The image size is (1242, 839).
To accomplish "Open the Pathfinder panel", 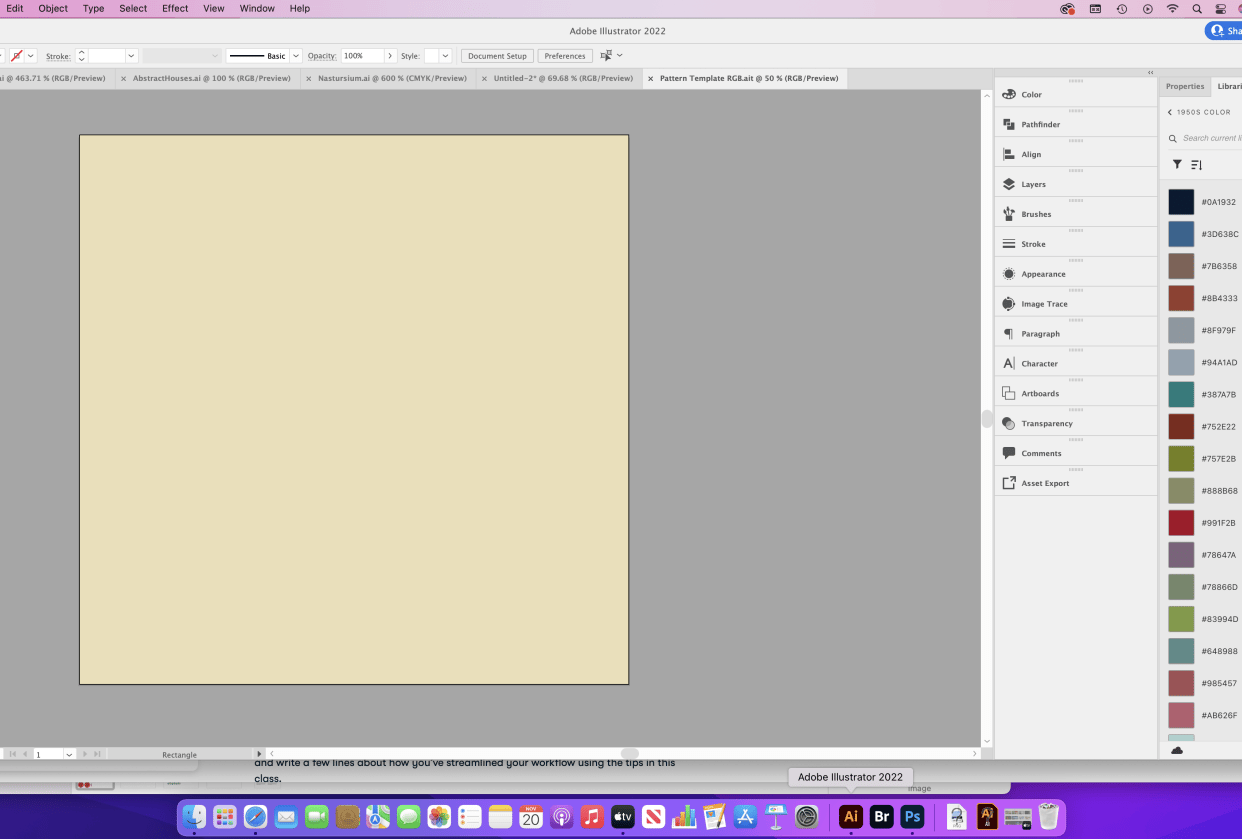I will pos(1040,124).
